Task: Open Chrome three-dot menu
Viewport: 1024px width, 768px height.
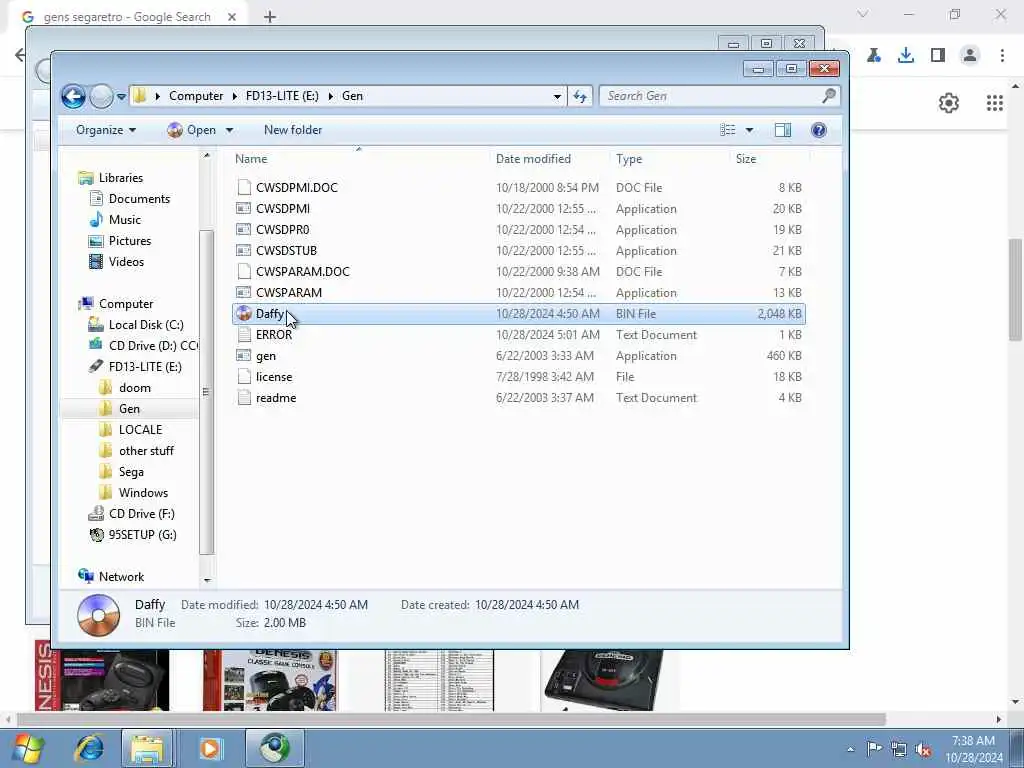Action: (1002, 56)
